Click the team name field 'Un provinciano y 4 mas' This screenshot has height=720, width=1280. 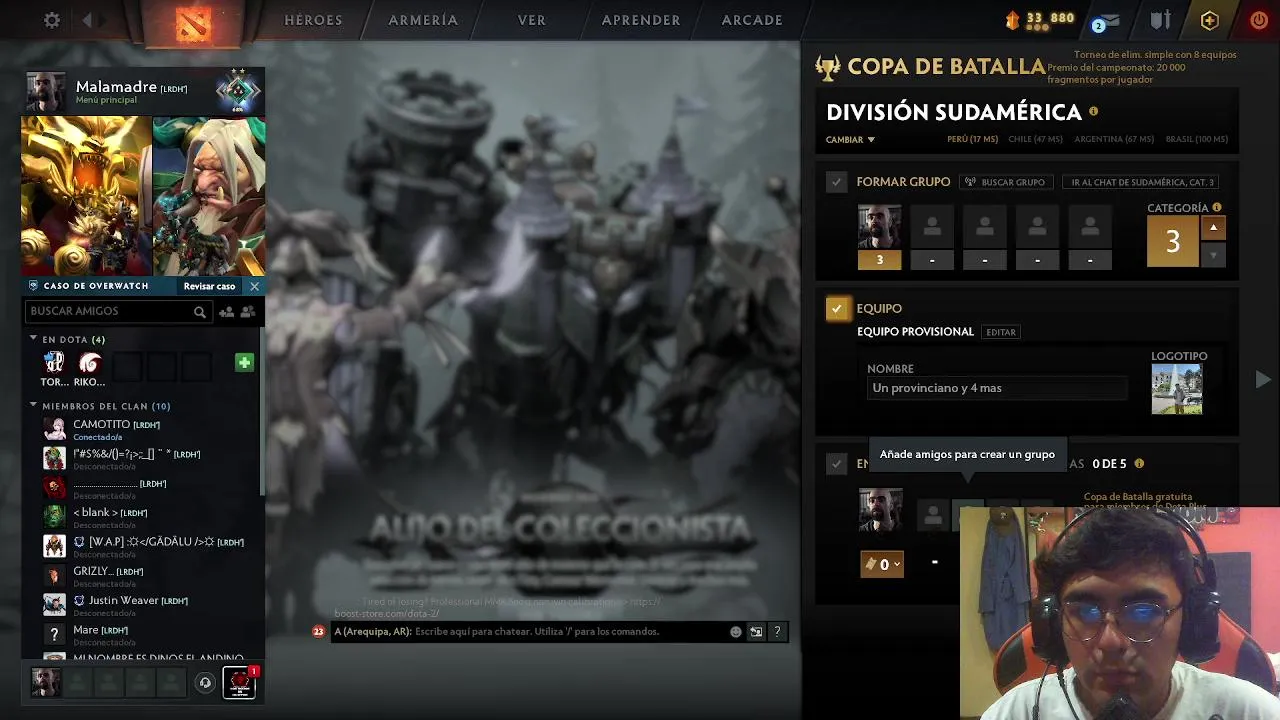coord(997,388)
